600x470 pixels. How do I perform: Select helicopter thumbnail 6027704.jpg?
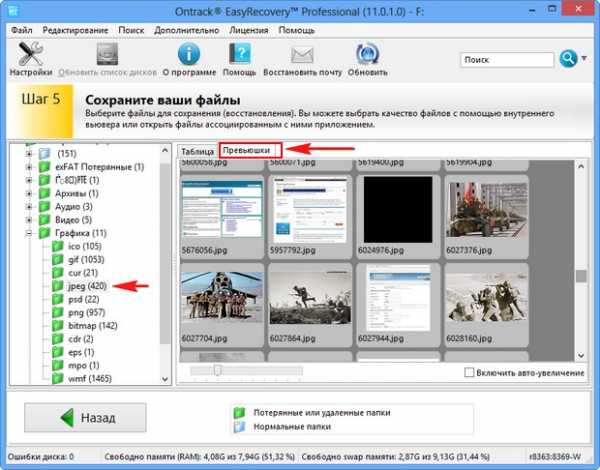[222, 305]
